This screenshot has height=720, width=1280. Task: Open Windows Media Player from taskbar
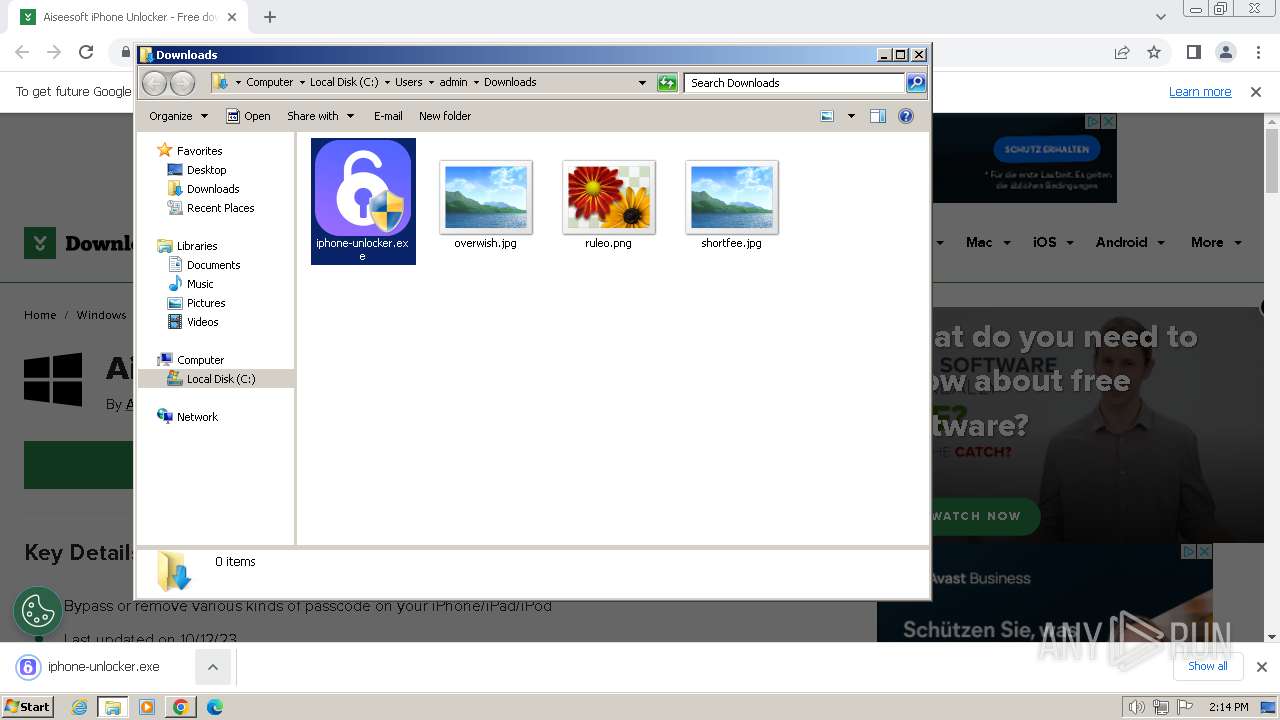point(147,707)
